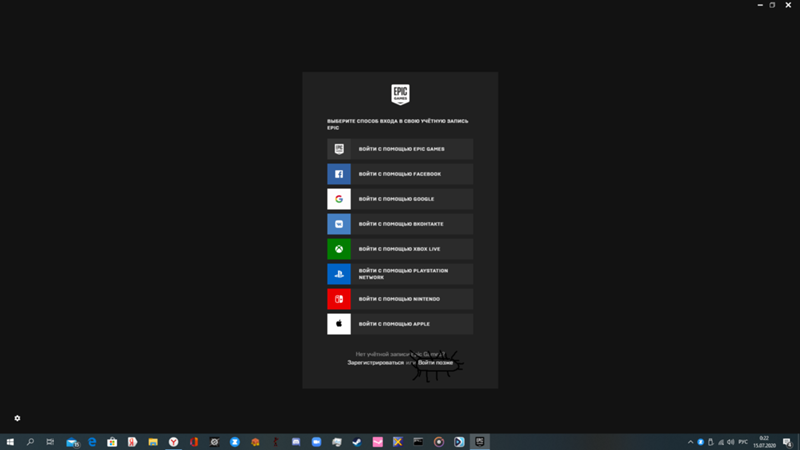Viewport: 800px width, 450px height.
Task: Open the Windows Start menu
Action: pyautogui.click(x=10, y=441)
